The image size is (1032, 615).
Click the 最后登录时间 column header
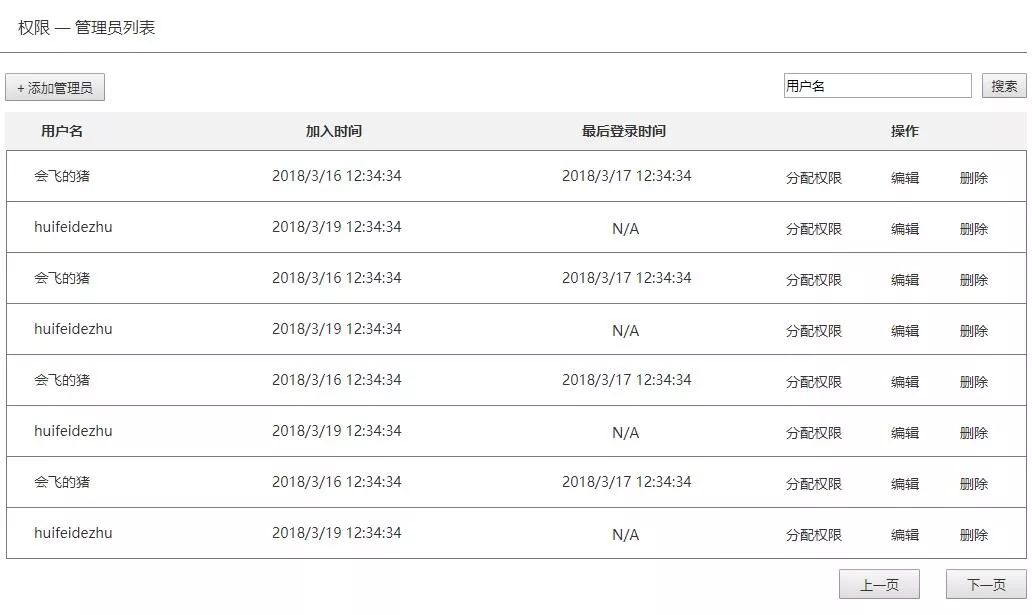tap(624, 131)
